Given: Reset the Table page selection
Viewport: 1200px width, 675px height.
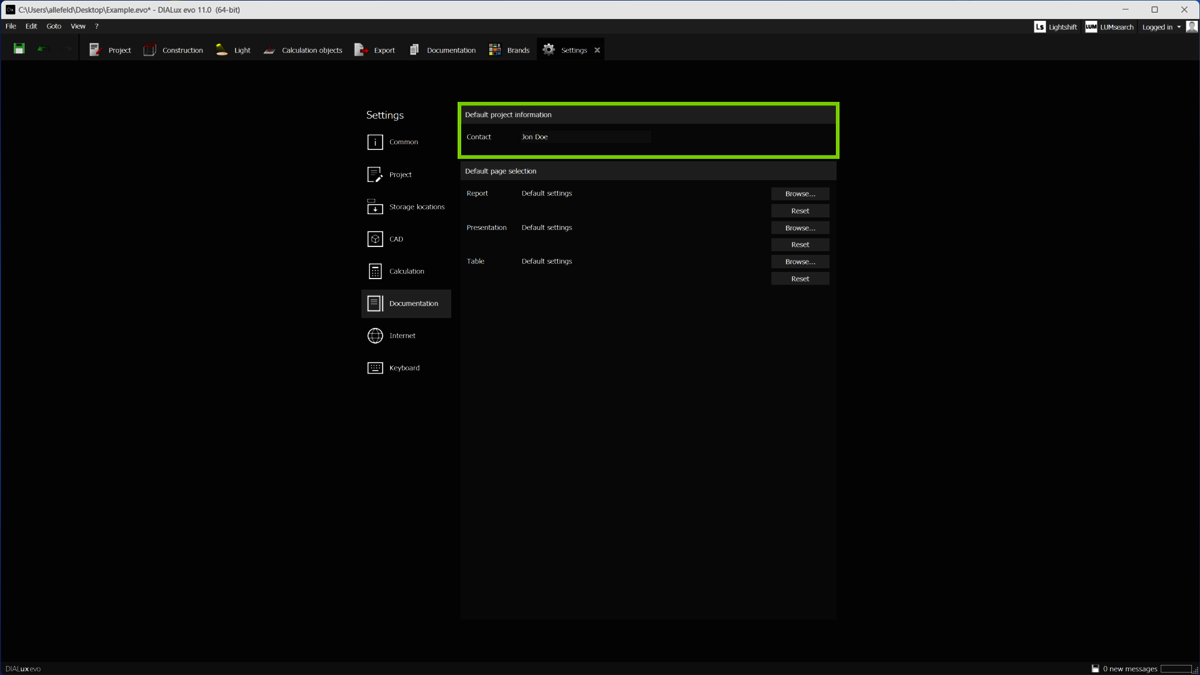Looking at the screenshot, I should (x=800, y=279).
